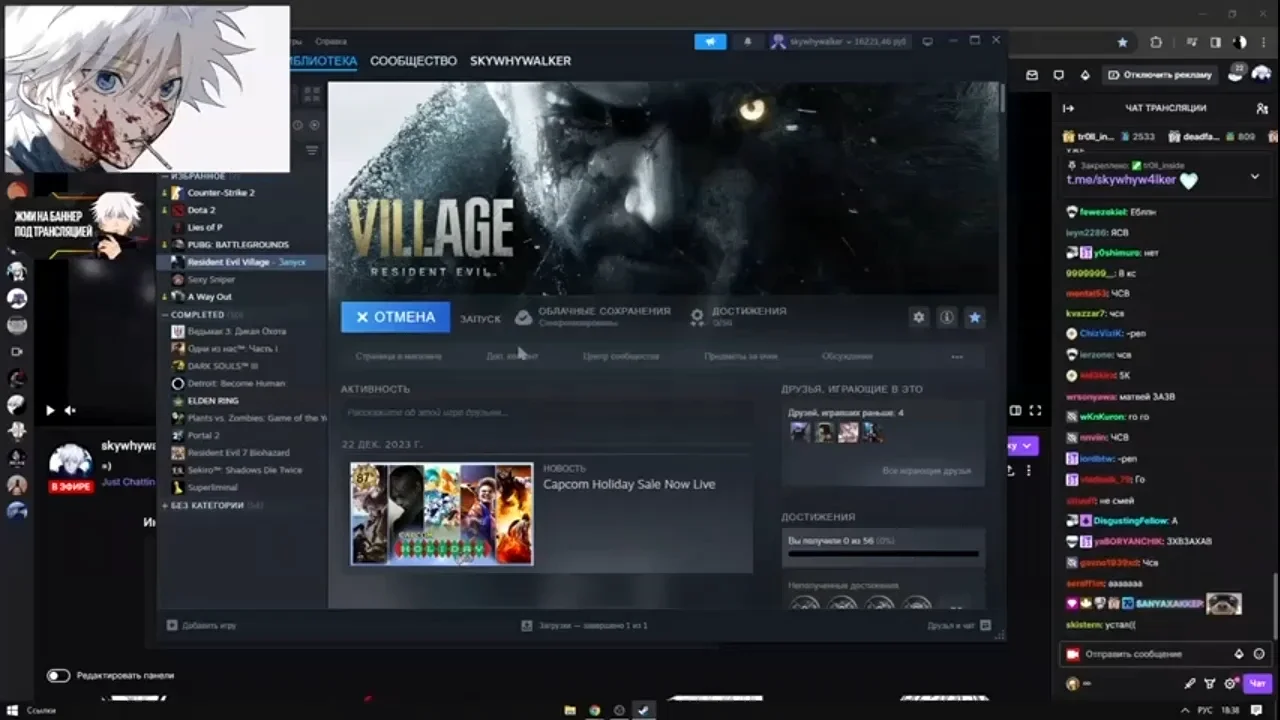This screenshot has width=1280, height=720.
Task: Open the SKYWHYWALKER profile tab
Action: pyautogui.click(x=520, y=61)
